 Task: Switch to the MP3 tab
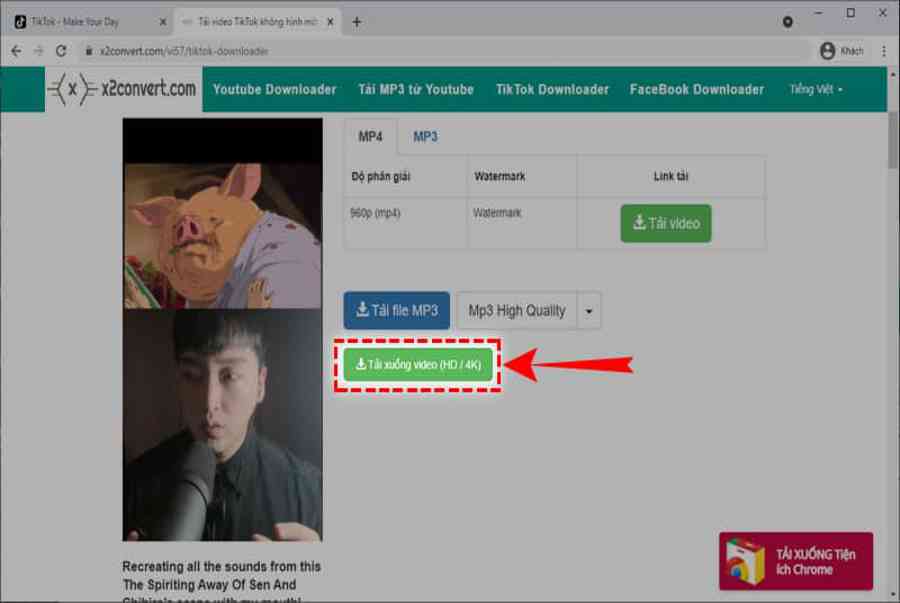pos(425,137)
